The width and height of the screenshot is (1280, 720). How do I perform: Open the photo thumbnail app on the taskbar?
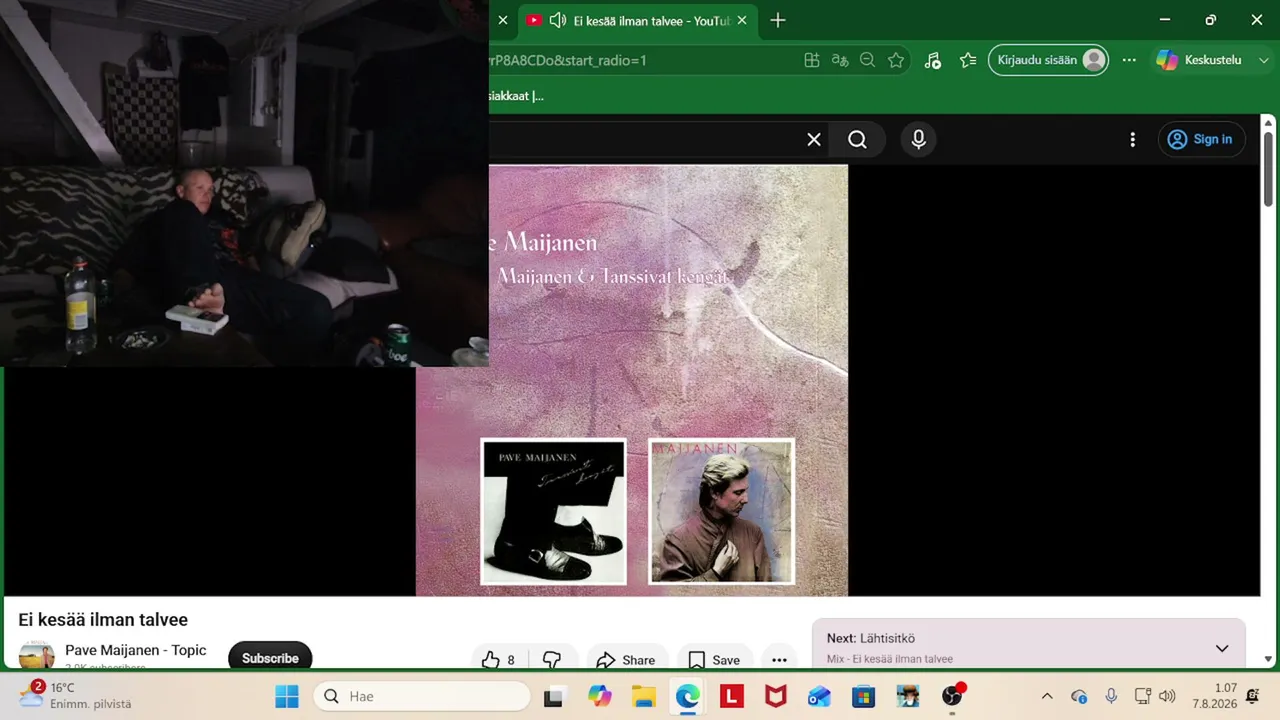tap(908, 696)
